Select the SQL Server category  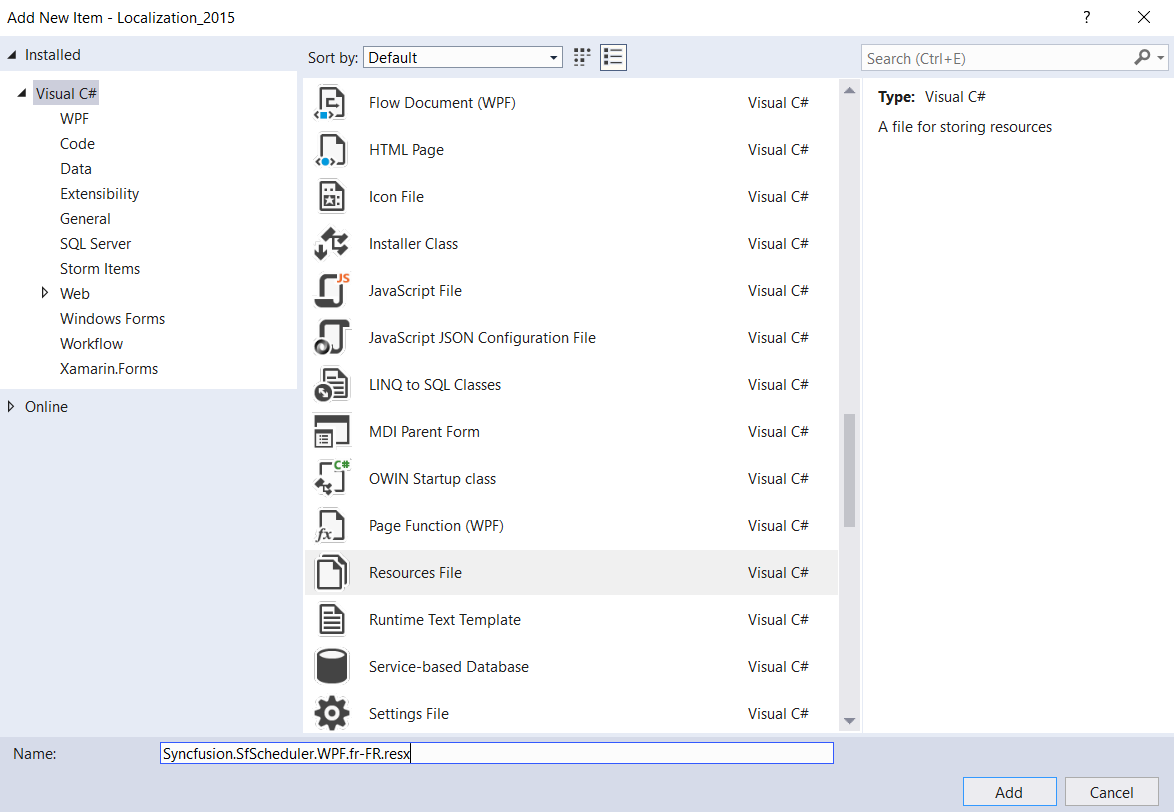95,244
